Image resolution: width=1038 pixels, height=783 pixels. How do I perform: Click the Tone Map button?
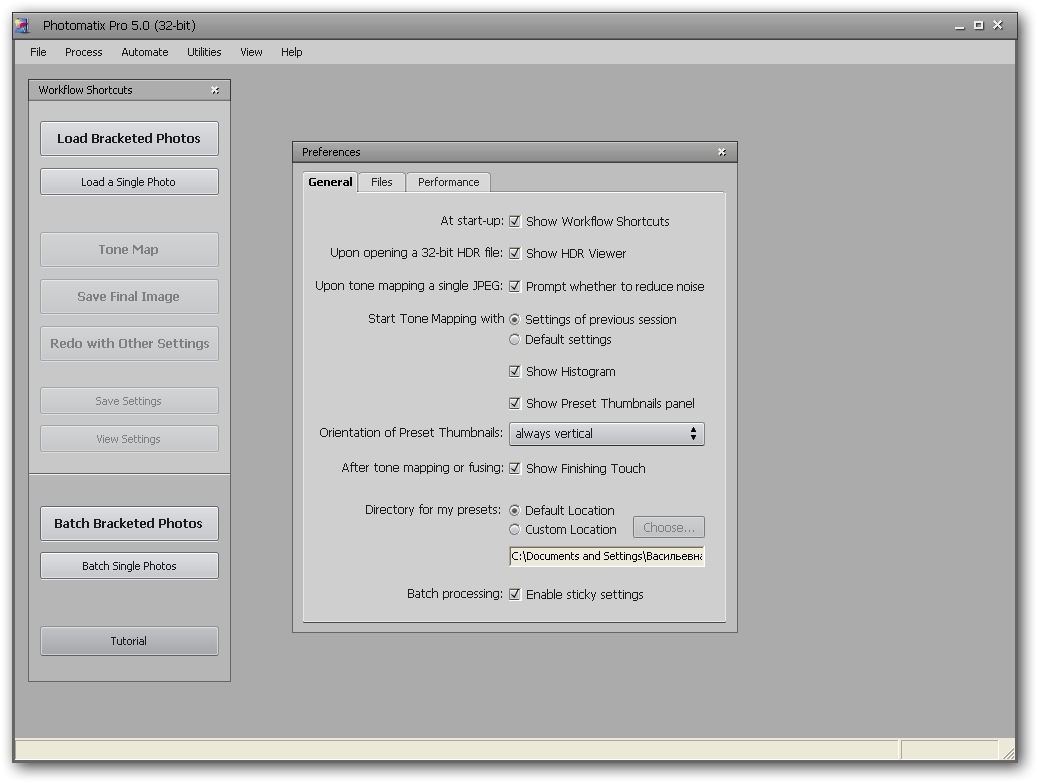pyautogui.click(x=129, y=250)
